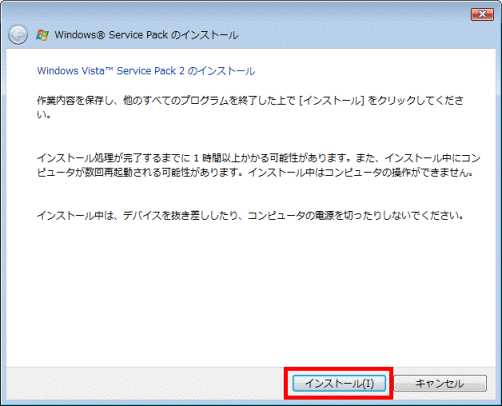Click the title text 'Windows Service Pack のインストール'
502x406 pixels.
(146, 35)
